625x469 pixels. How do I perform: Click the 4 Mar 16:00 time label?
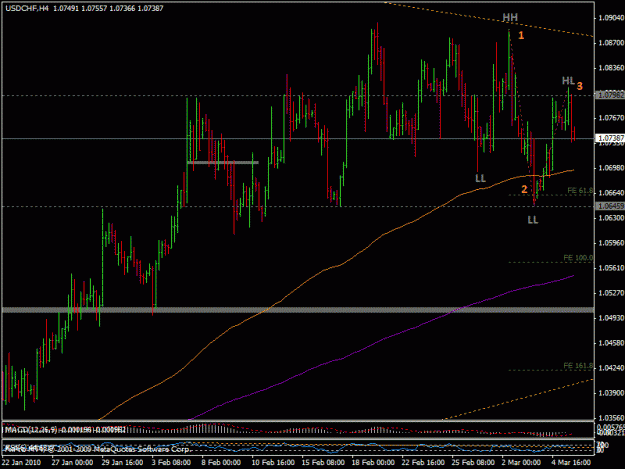coord(572,462)
